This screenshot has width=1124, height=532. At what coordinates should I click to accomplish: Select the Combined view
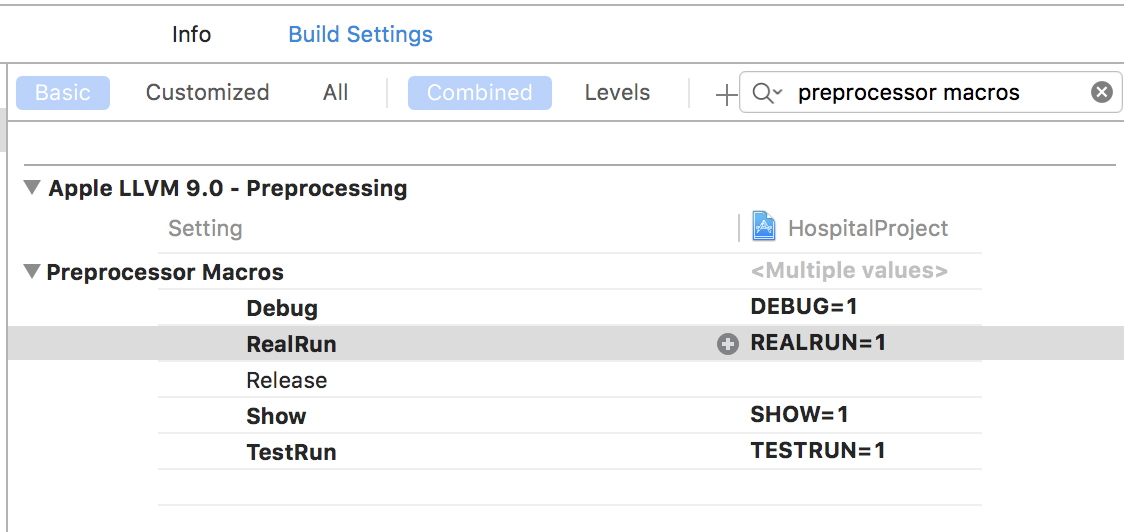pyautogui.click(x=480, y=93)
